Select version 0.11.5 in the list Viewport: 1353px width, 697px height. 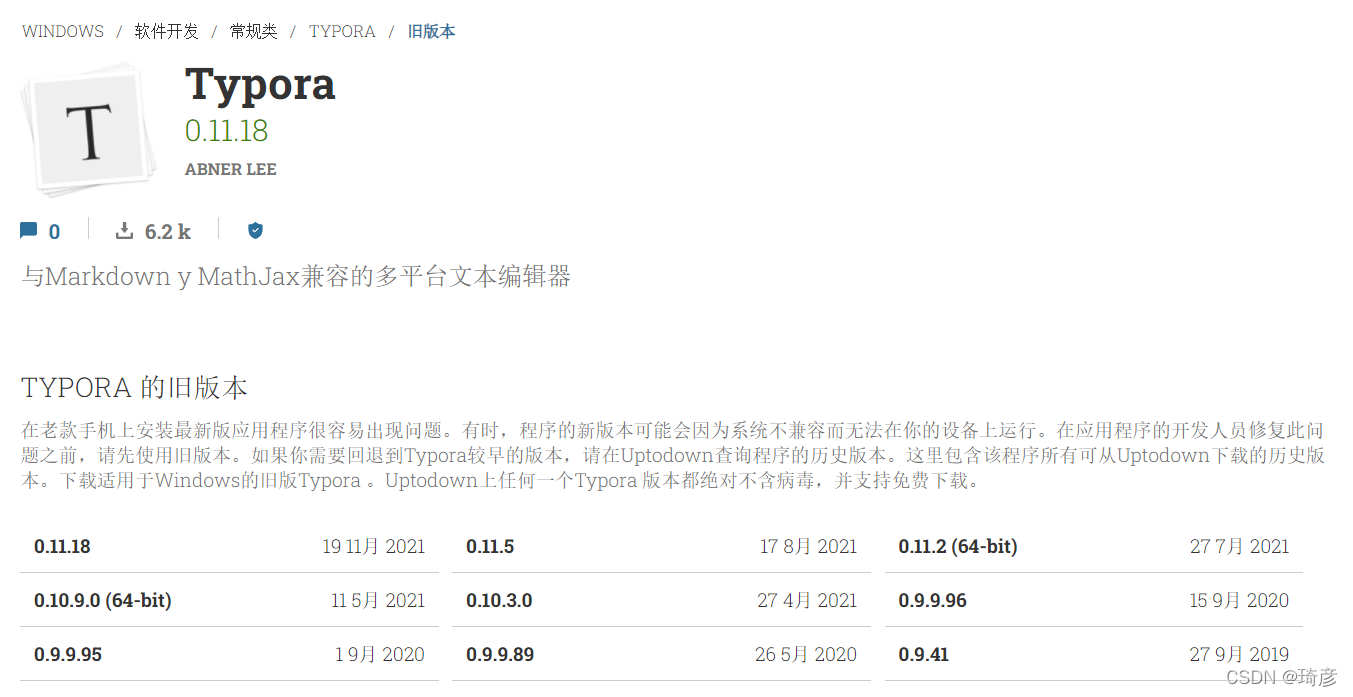coord(490,546)
